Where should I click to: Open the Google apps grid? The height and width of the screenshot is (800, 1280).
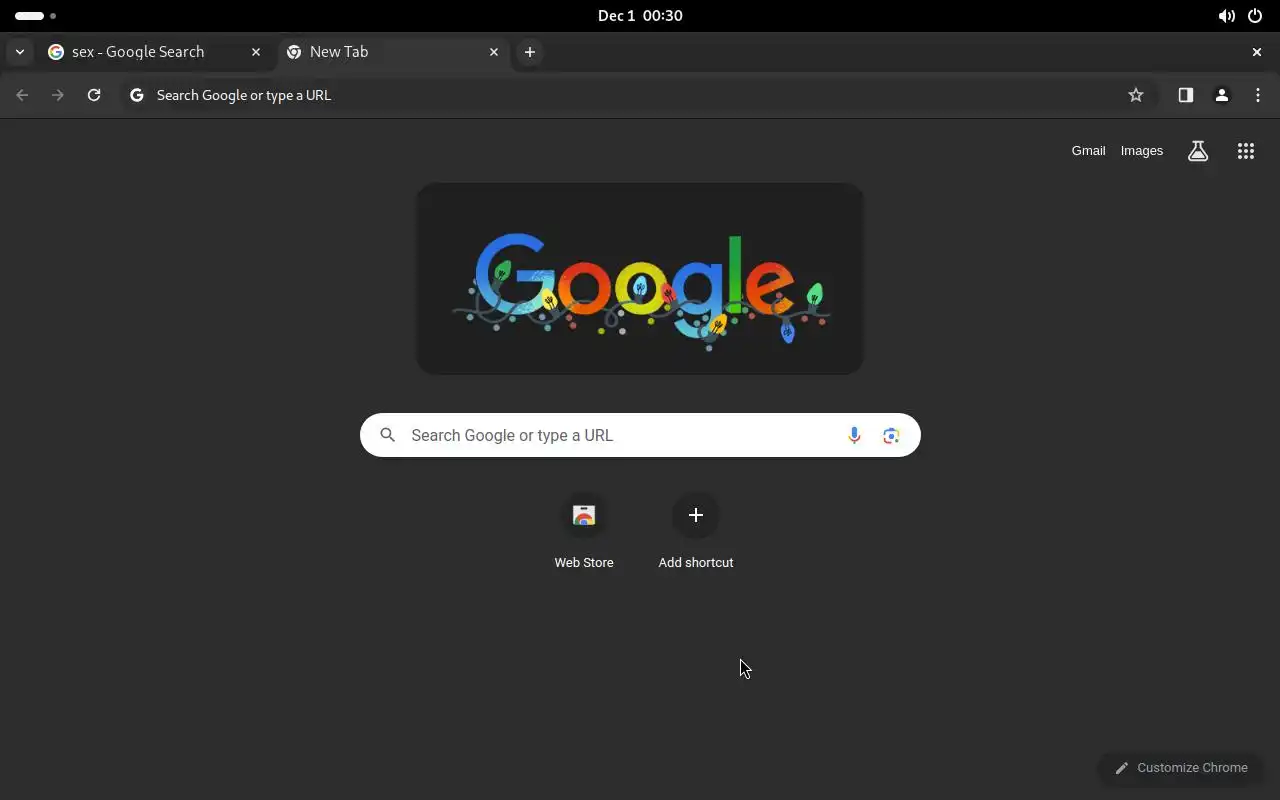pyautogui.click(x=1246, y=151)
